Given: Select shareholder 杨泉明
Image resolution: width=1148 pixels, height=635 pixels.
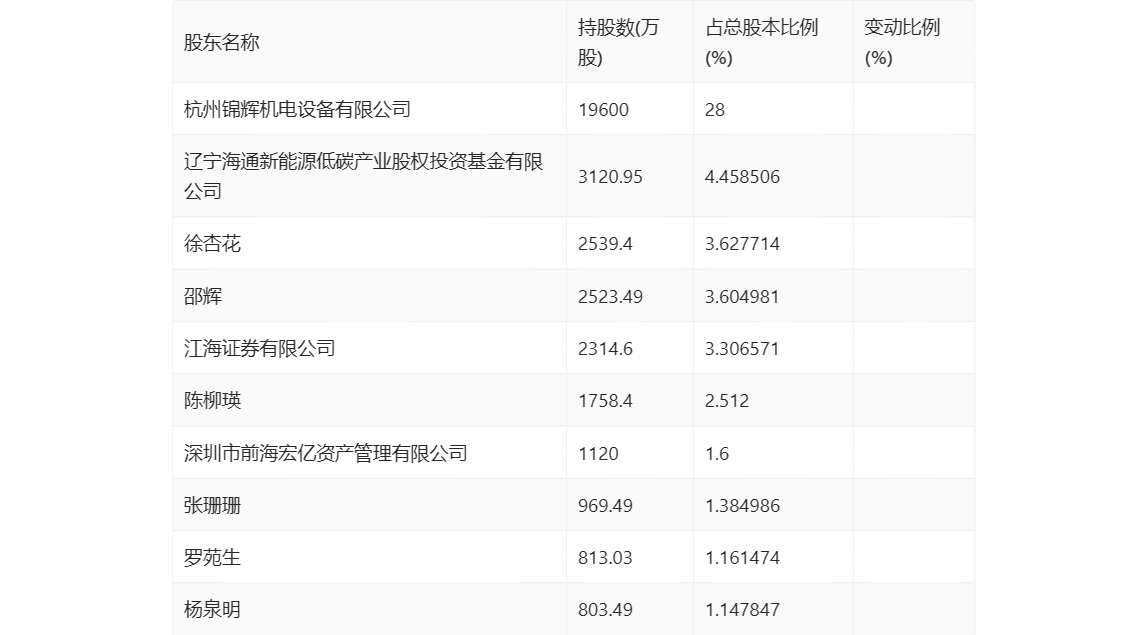Looking at the screenshot, I should [212, 609].
